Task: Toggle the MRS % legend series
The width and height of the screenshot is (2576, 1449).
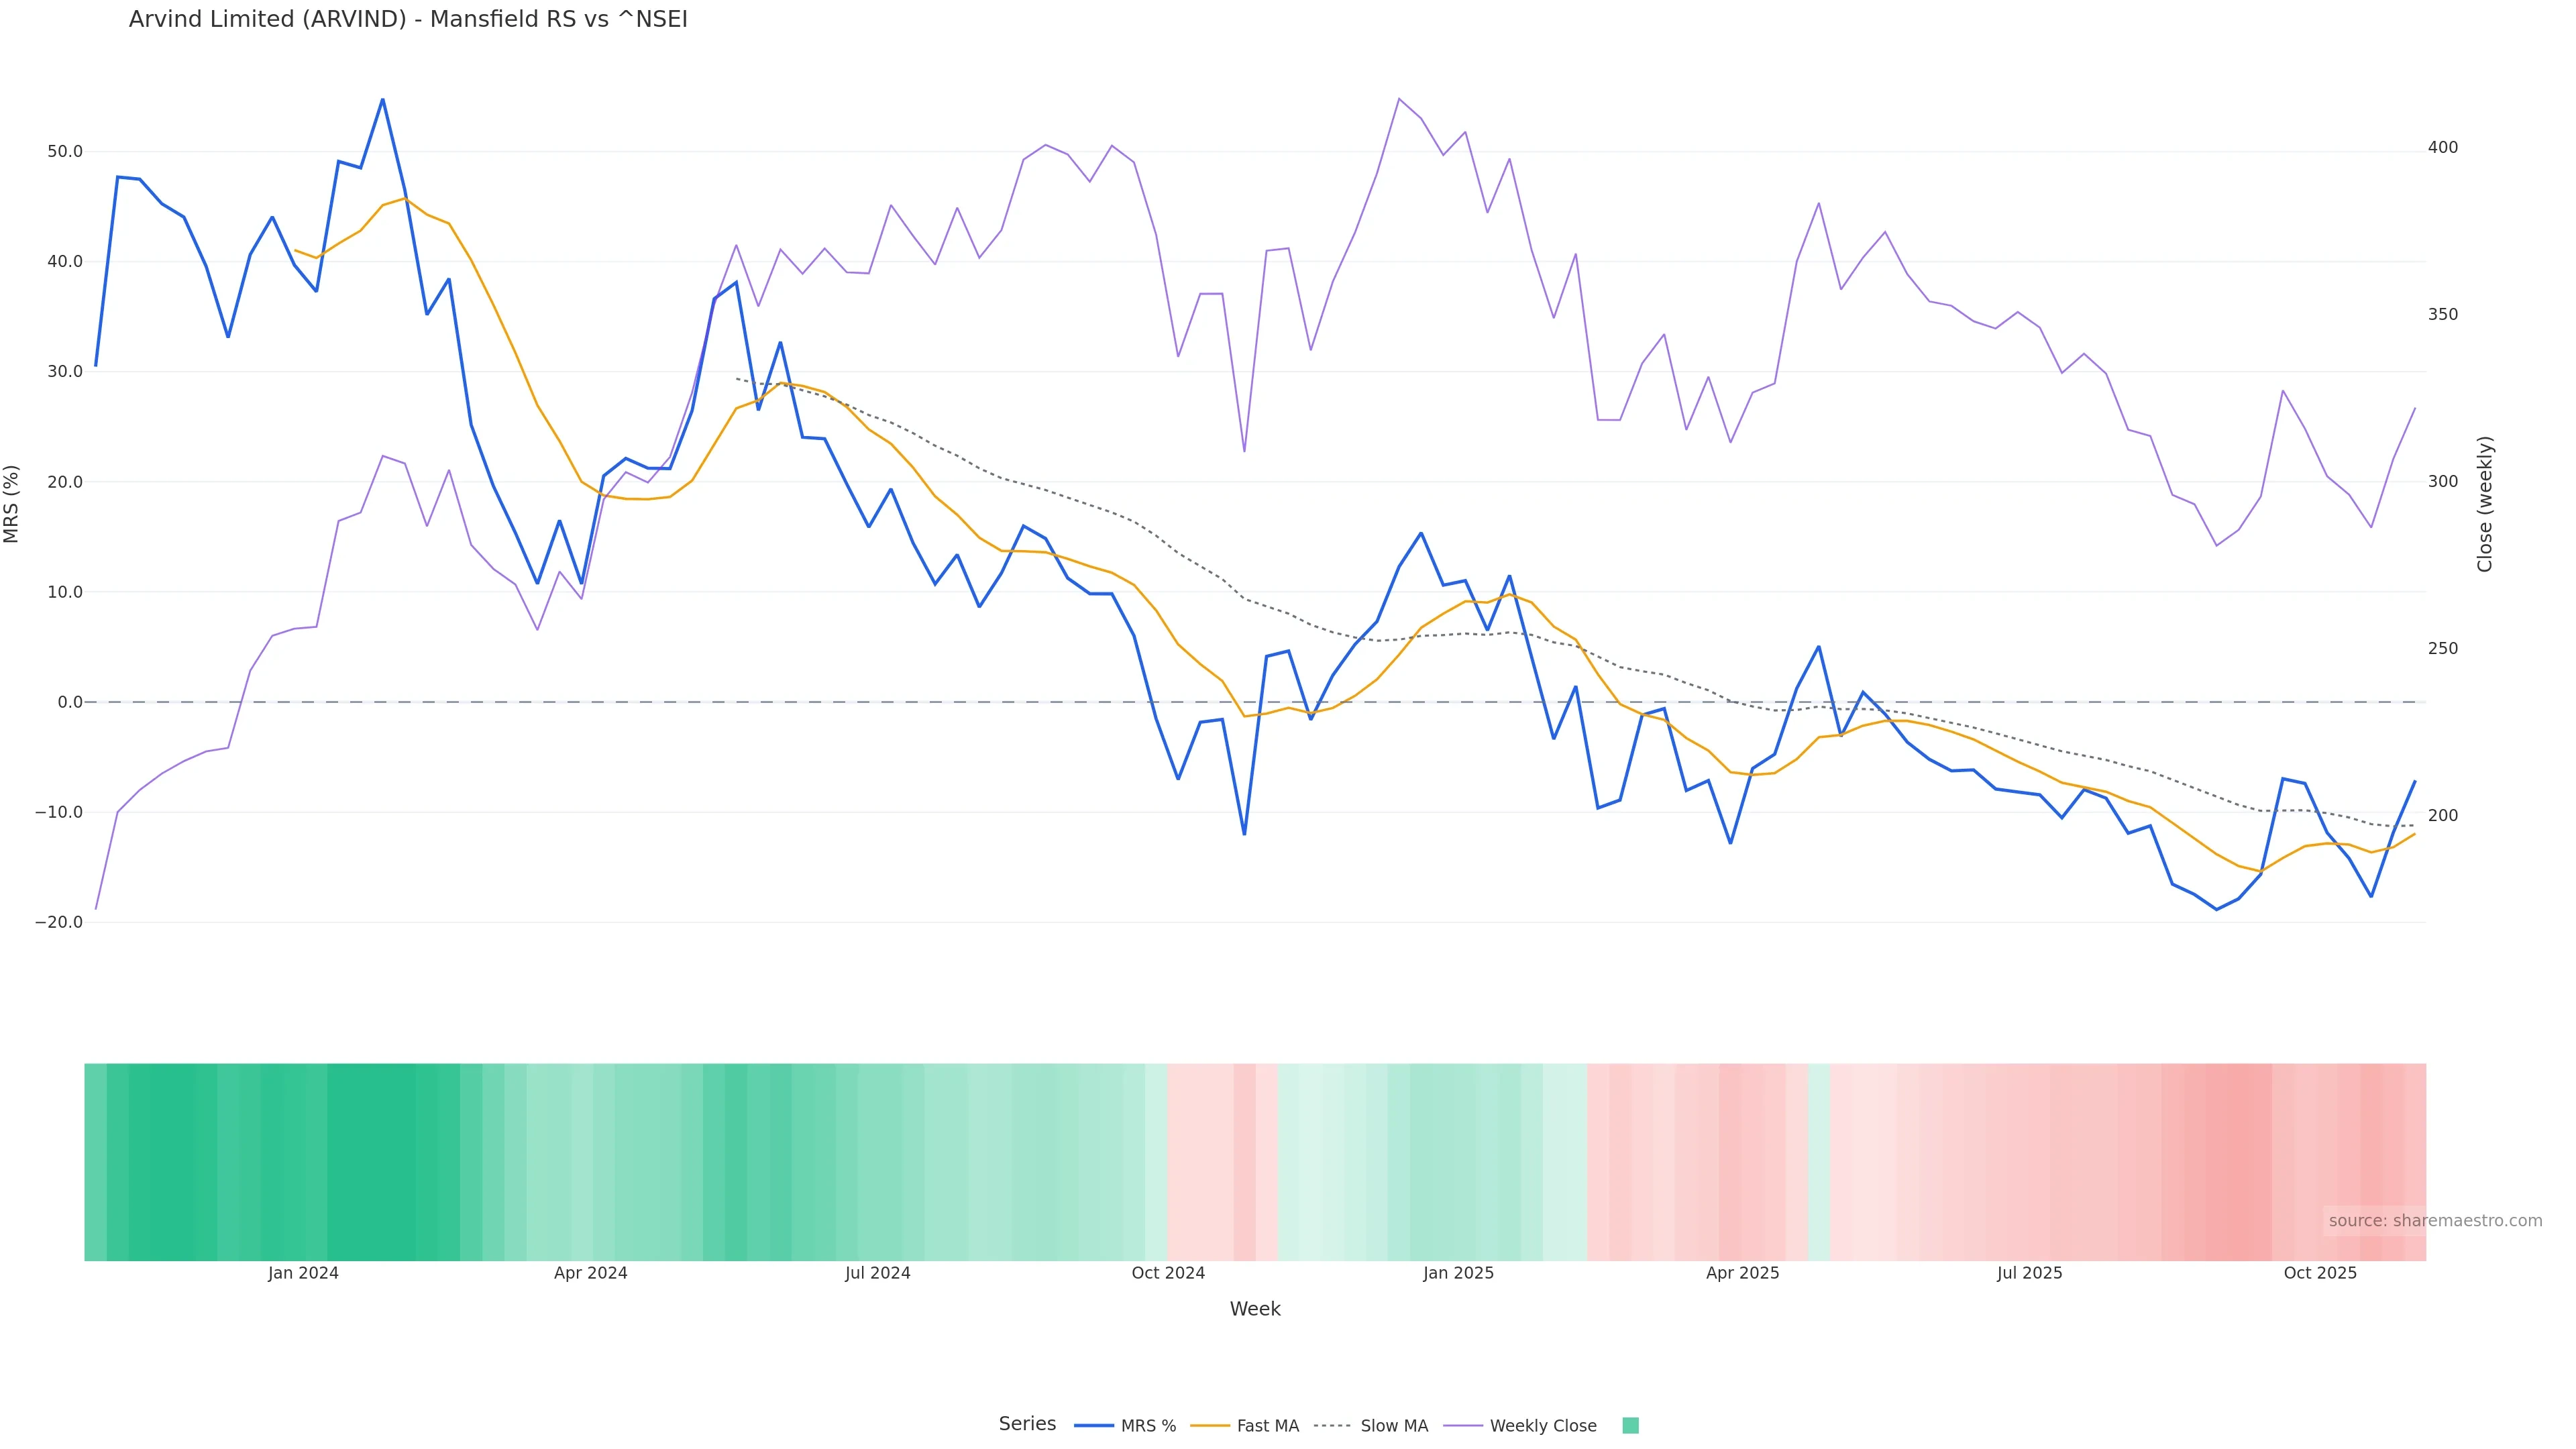Action: (x=1147, y=1426)
